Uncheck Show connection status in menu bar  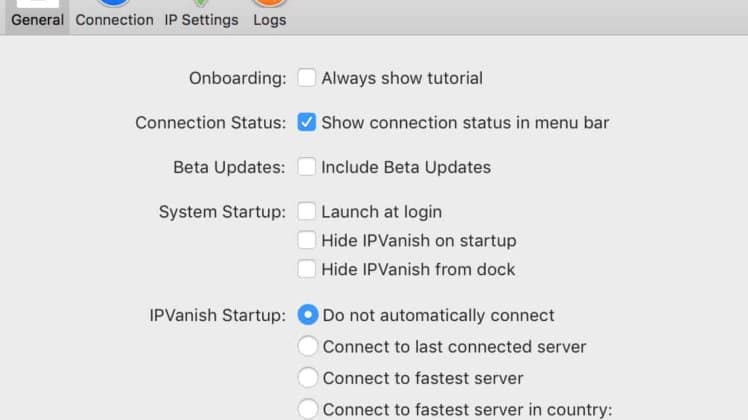pyautogui.click(x=306, y=122)
